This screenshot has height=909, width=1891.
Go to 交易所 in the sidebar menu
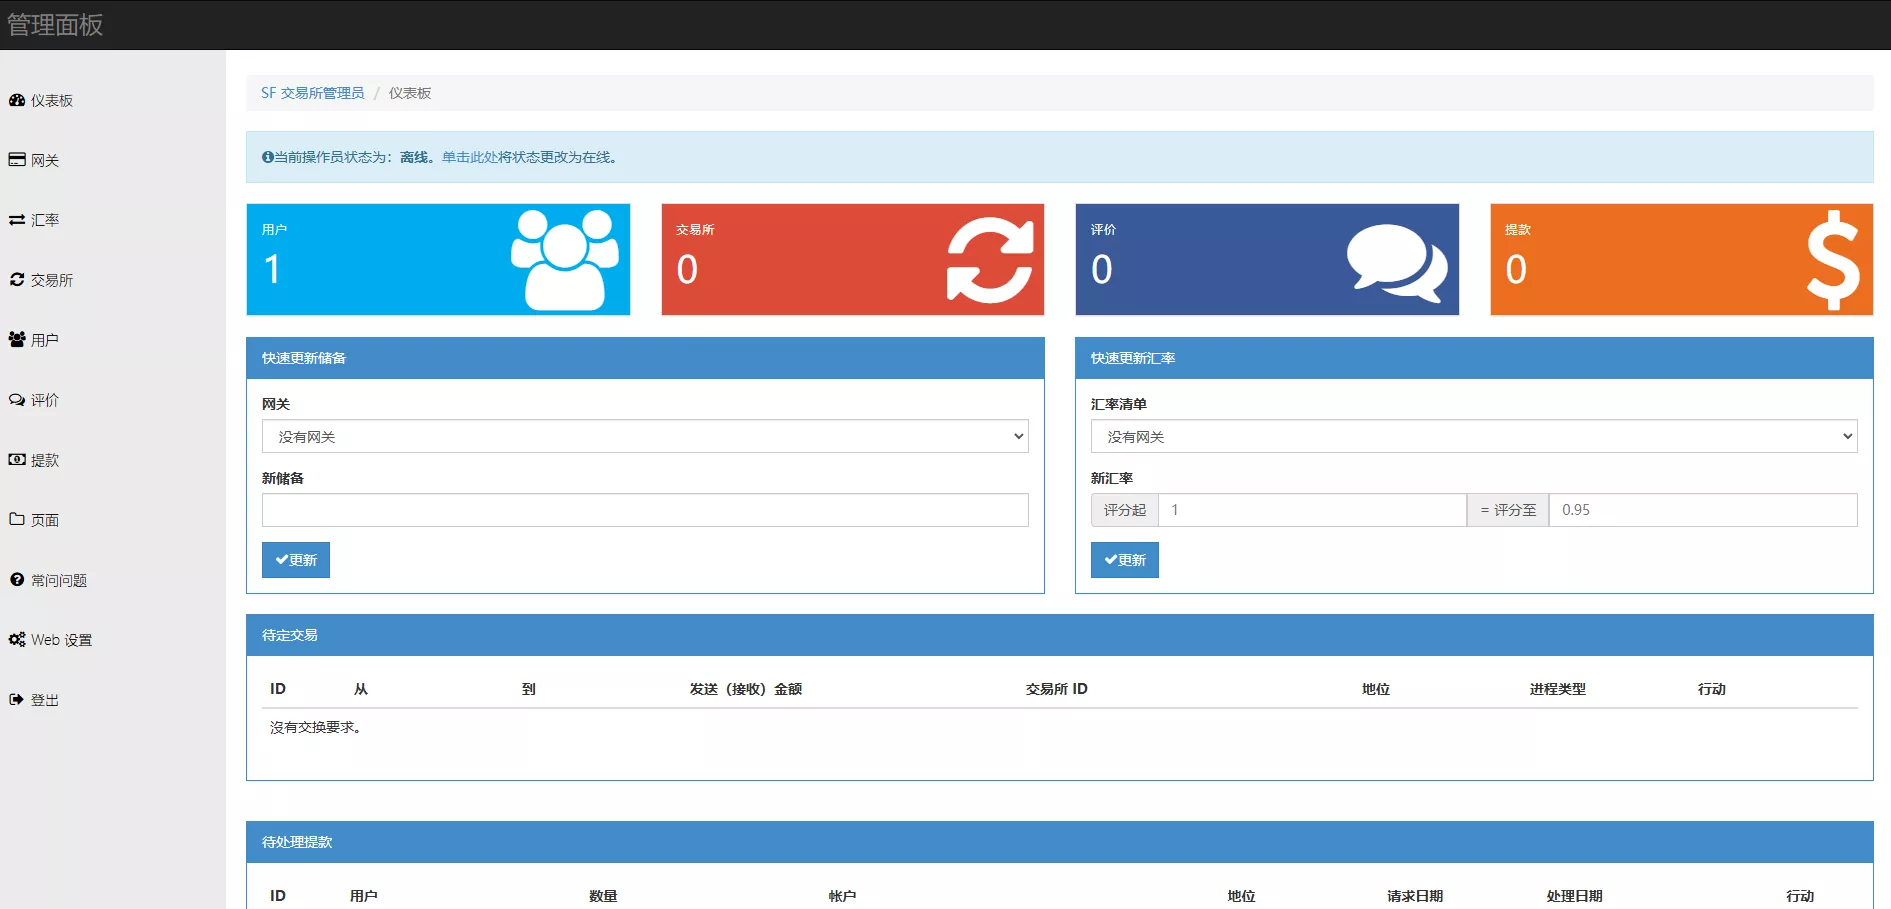pos(51,280)
